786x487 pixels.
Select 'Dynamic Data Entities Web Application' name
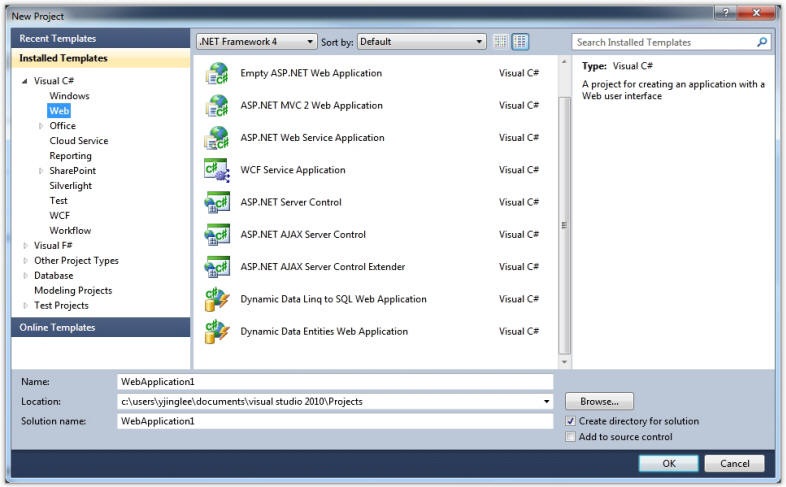(x=324, y=332)
